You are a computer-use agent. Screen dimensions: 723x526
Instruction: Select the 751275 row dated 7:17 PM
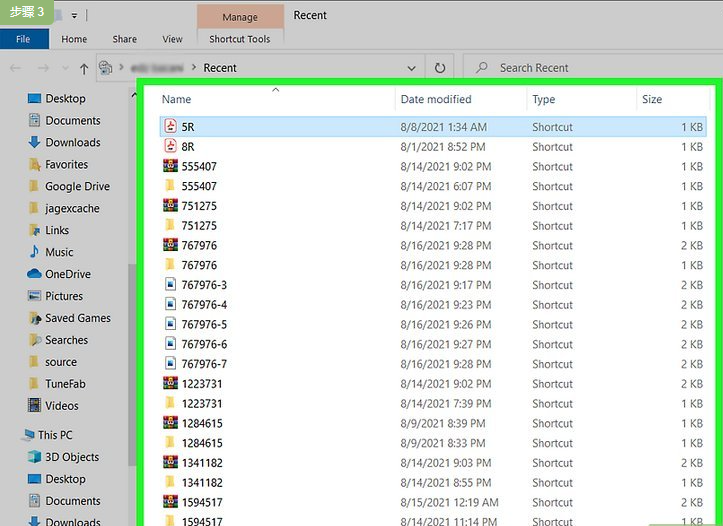433,226
